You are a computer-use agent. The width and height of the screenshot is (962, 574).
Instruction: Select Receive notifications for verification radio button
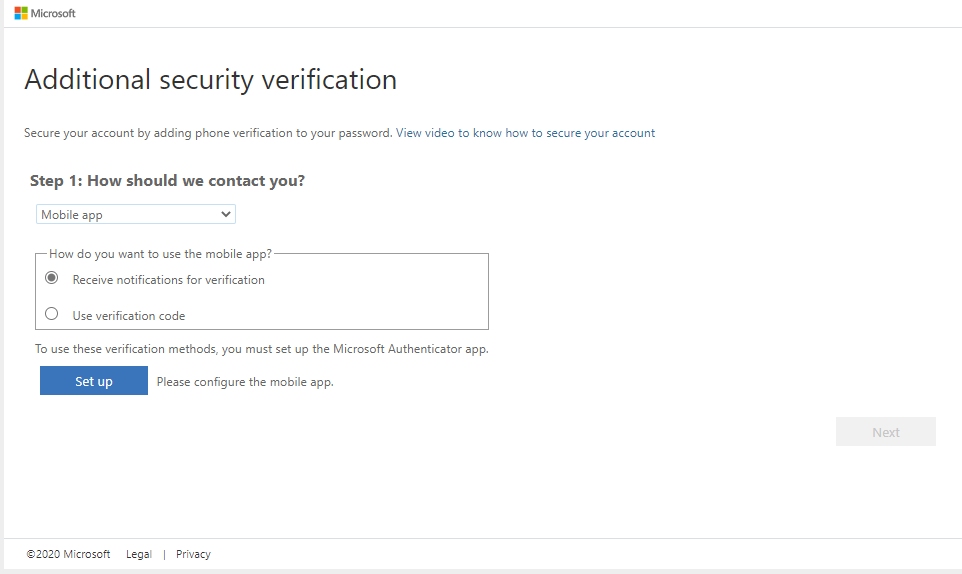click(52, 278)
